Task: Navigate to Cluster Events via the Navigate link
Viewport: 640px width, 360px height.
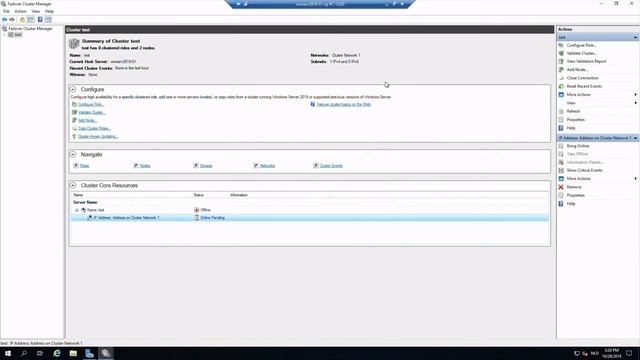Action: [x=331, y=166]
